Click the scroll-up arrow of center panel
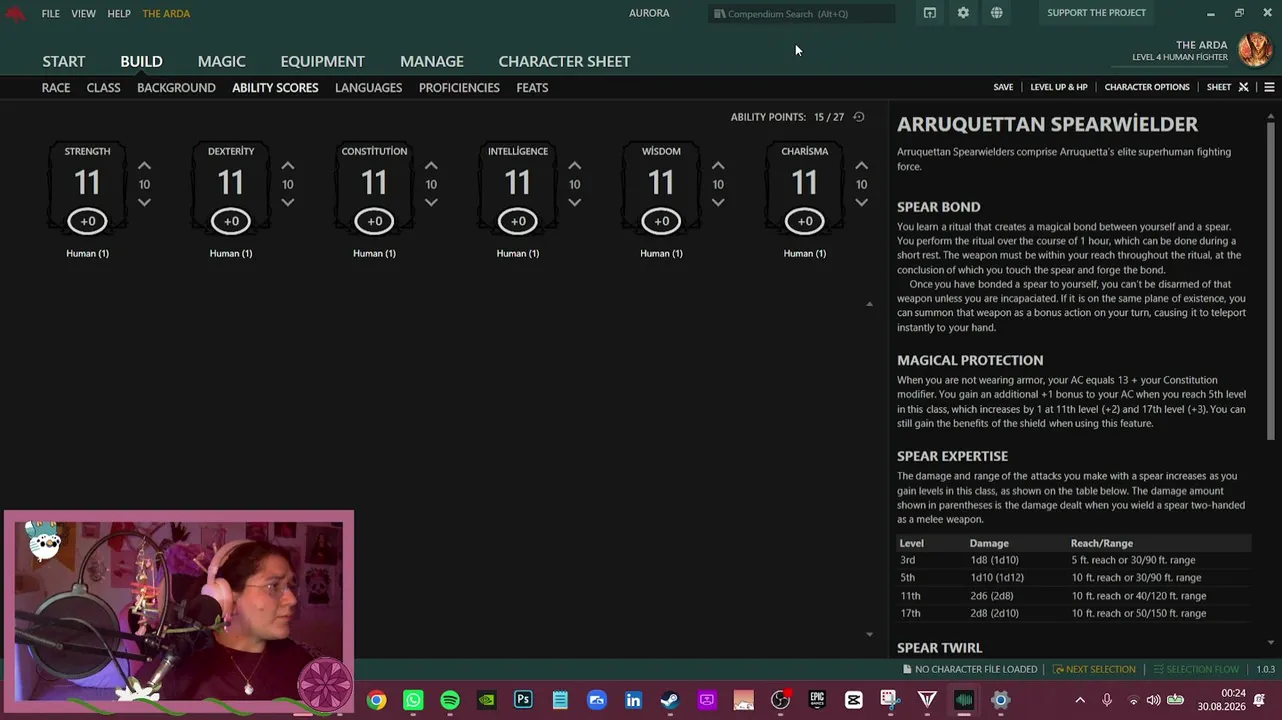This screenshot has width=1282, height=720. click(x=869, y=304)
